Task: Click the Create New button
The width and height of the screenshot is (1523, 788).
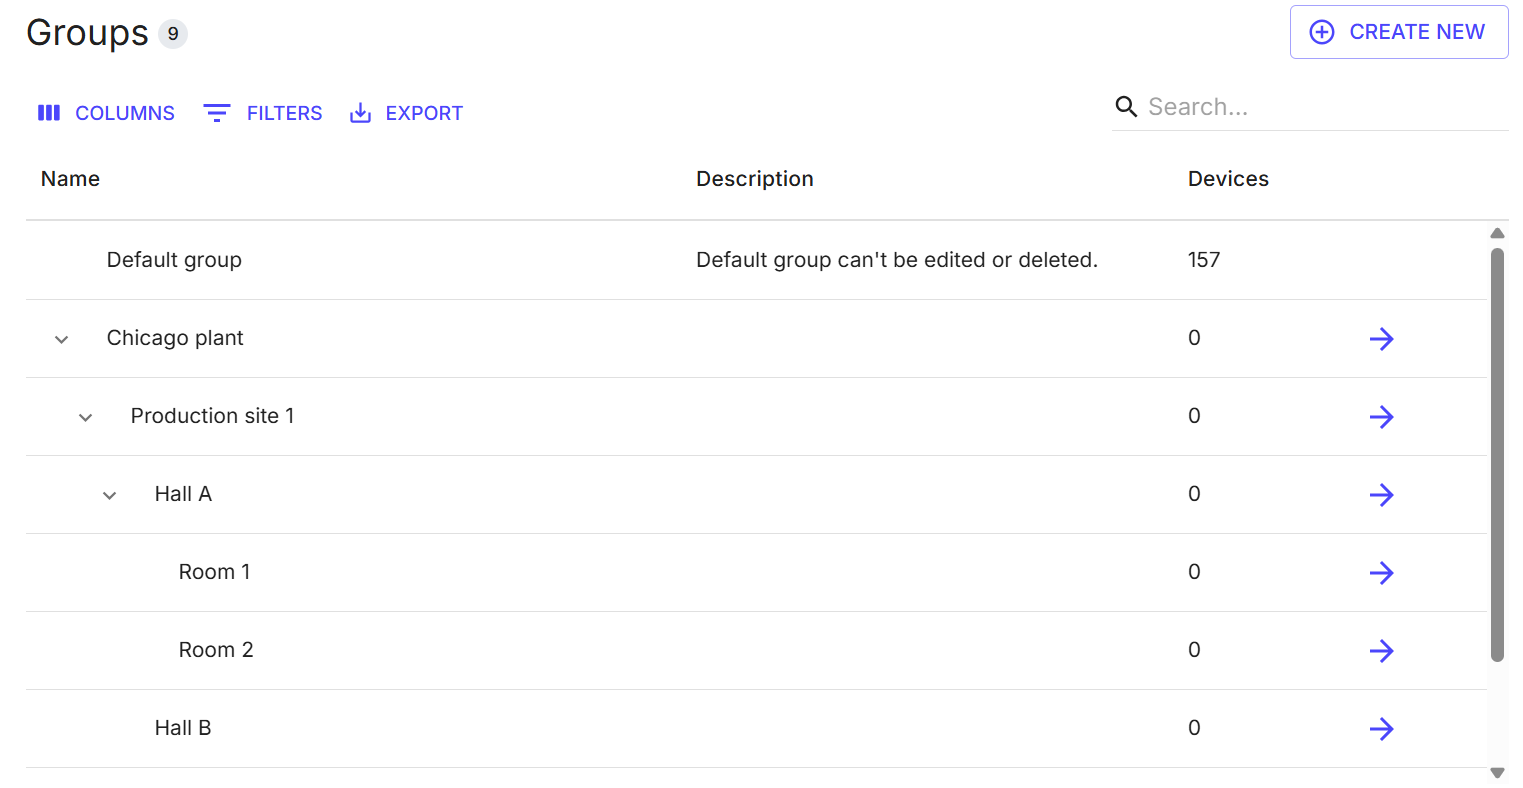Action: (1398, 32)
